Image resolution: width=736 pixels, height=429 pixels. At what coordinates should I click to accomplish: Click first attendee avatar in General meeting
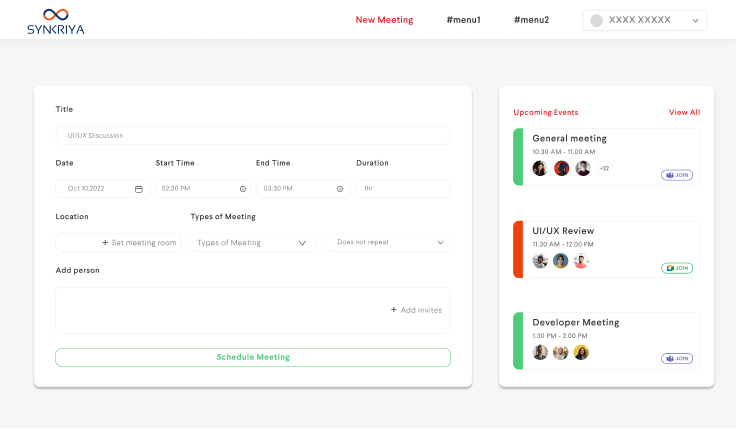[x=540, y=168]
